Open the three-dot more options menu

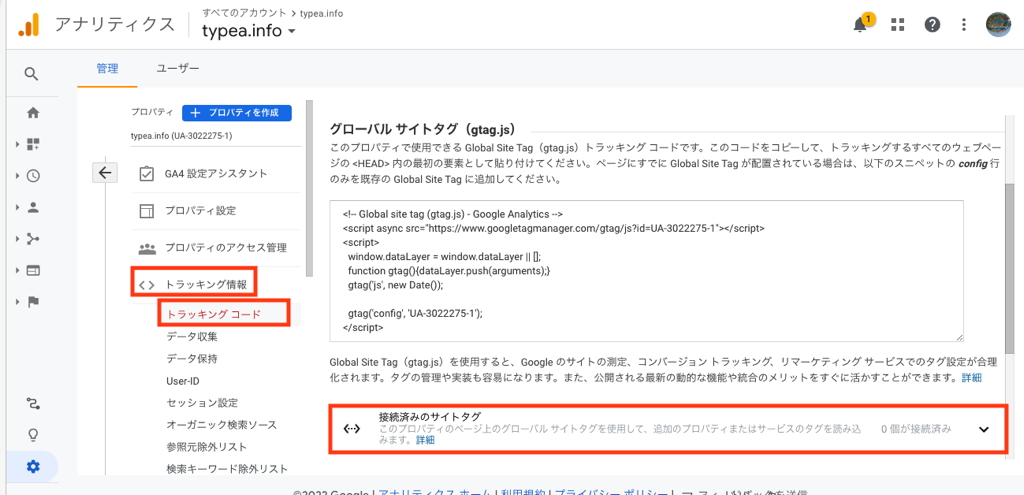pyautogui.click(x=964, y=25)
